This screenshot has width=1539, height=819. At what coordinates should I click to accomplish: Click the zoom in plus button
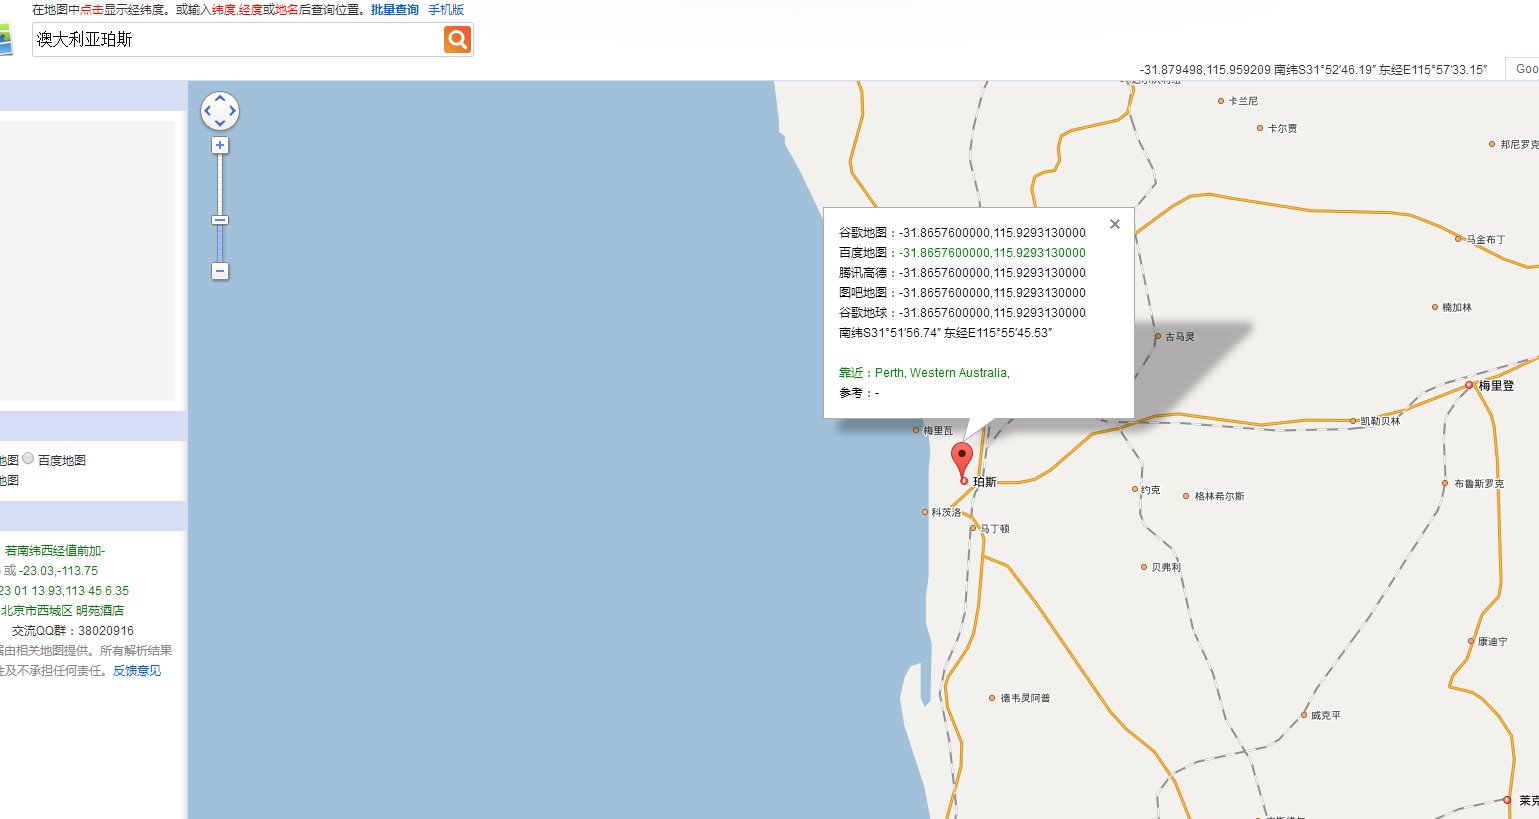(220, 145)
